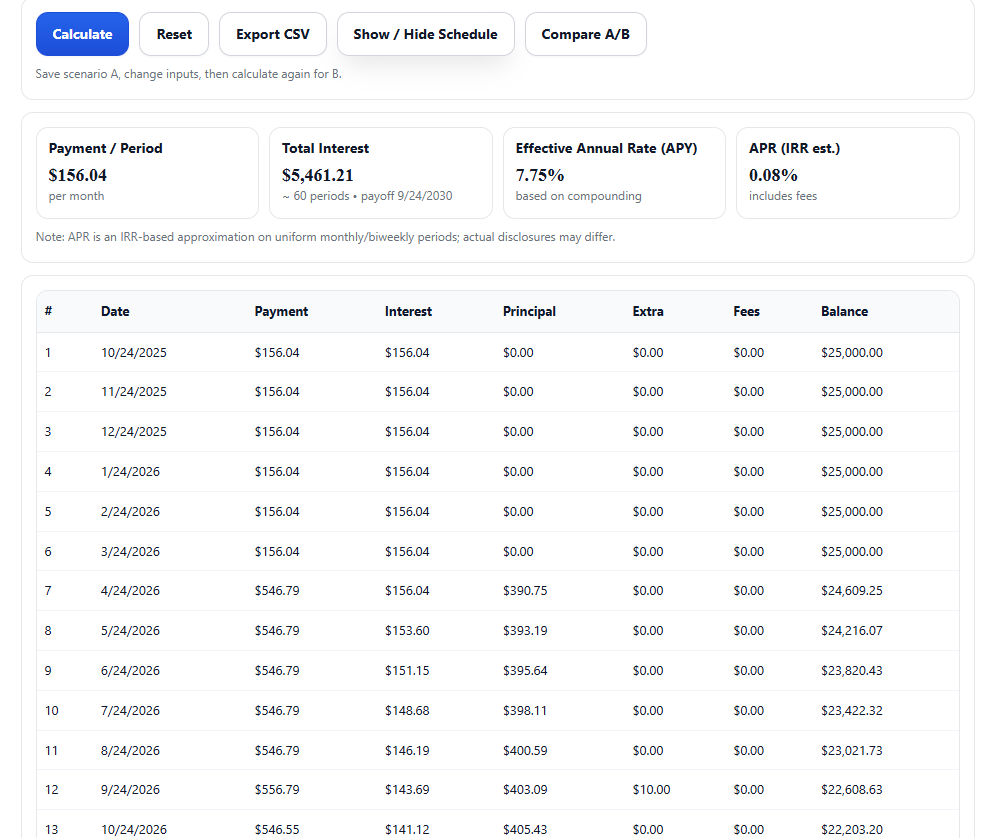Click the Payment column header

[x=281, y=311]
